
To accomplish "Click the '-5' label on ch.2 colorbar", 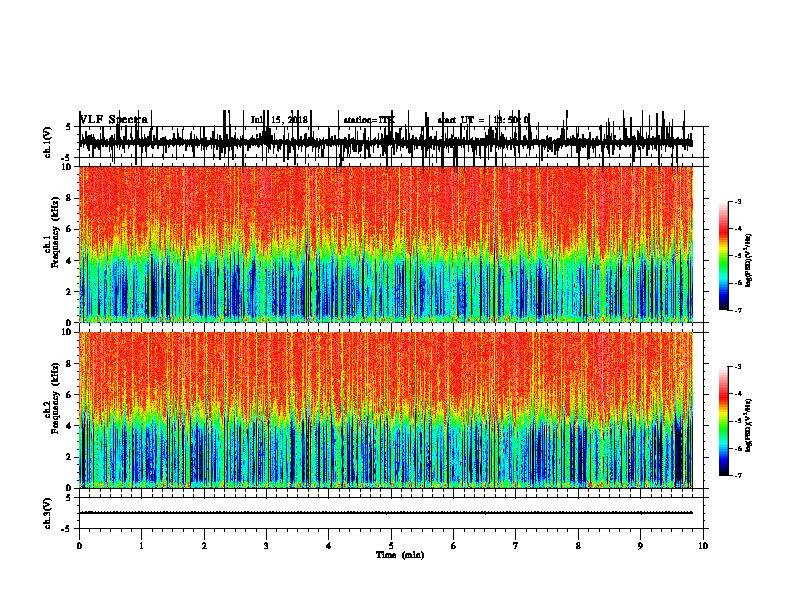I will (737, 421).
